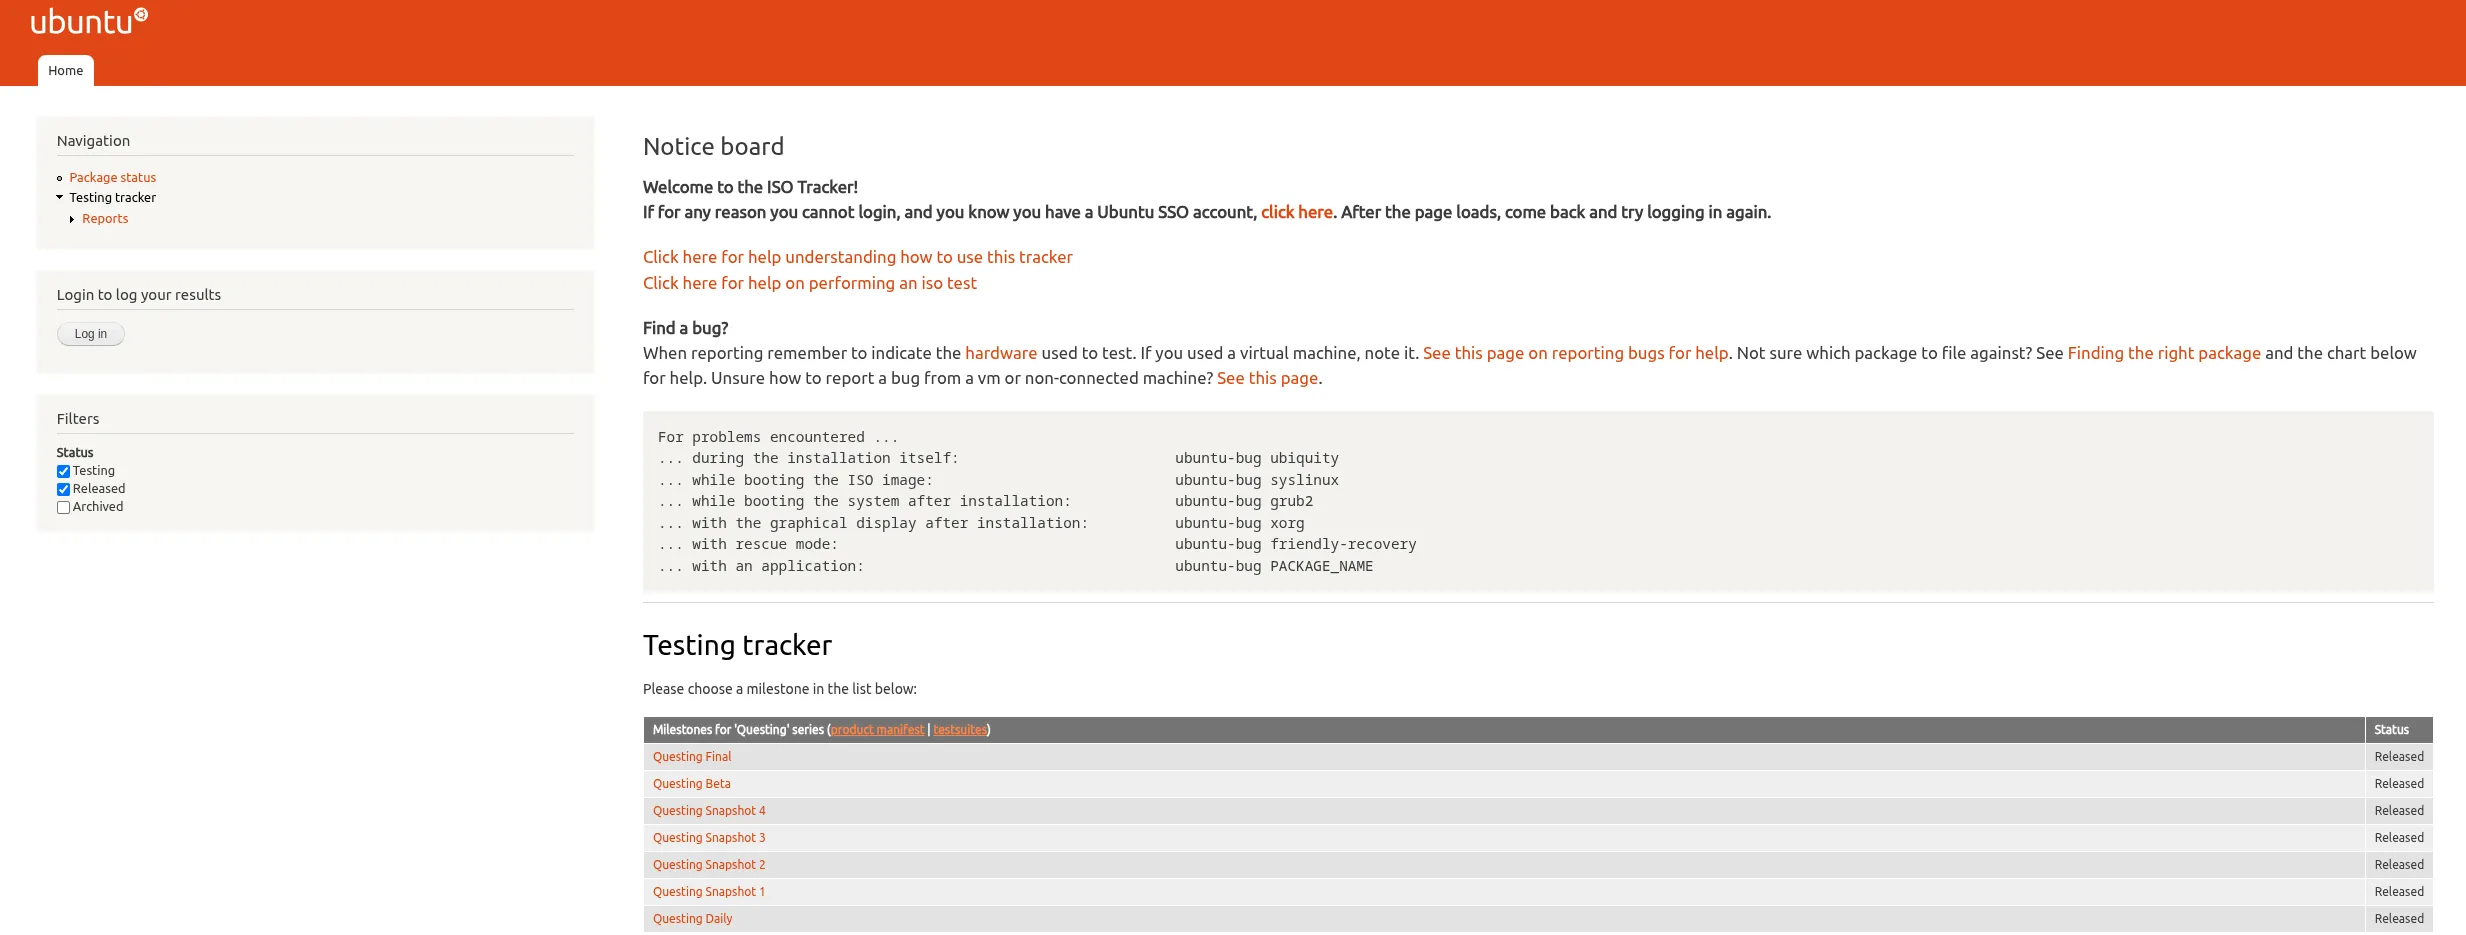Viewport: 2466px width, 935px height.
Task: Select the Questing Snapshot 3 milestone
Action: point(709,838)
